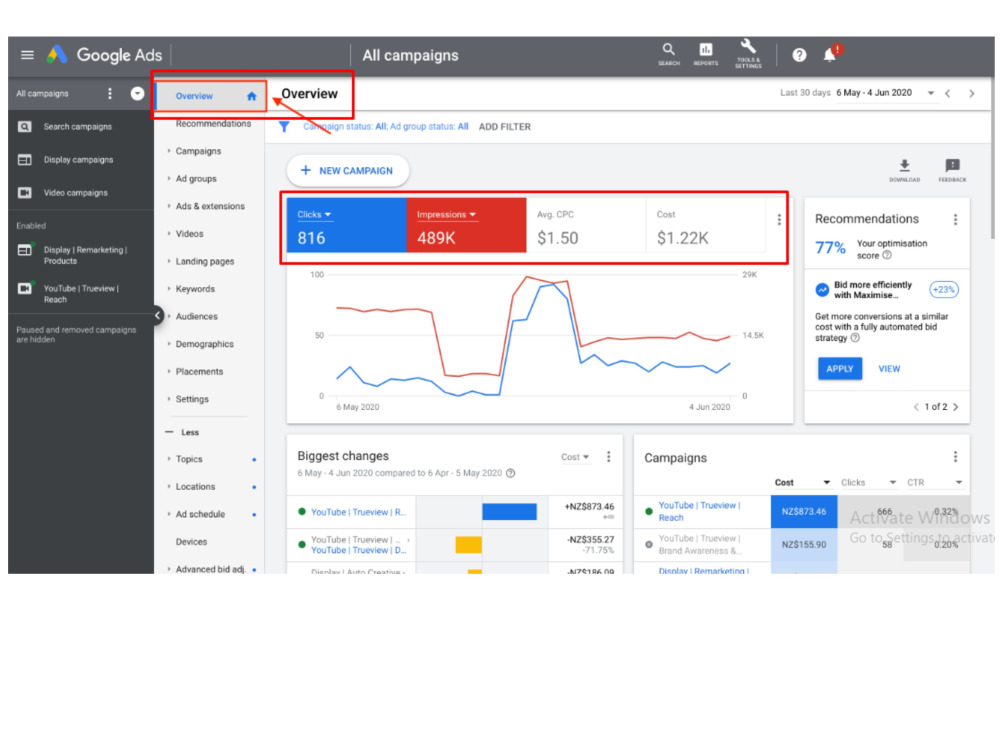This screenshot has height=750, width=1000.
Task: Open scorecard three-dot options menu
Action: (x=779, y=220)
